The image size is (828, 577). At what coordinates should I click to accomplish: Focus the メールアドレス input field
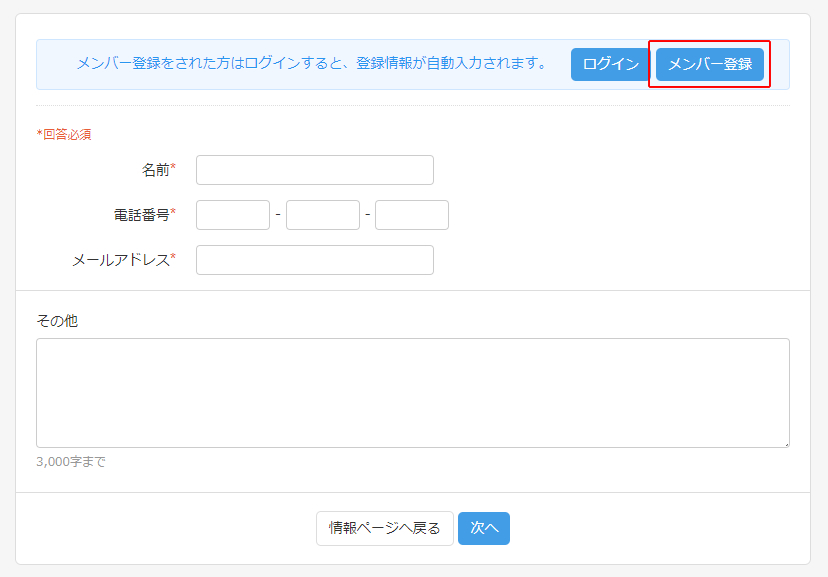(314, 260)
